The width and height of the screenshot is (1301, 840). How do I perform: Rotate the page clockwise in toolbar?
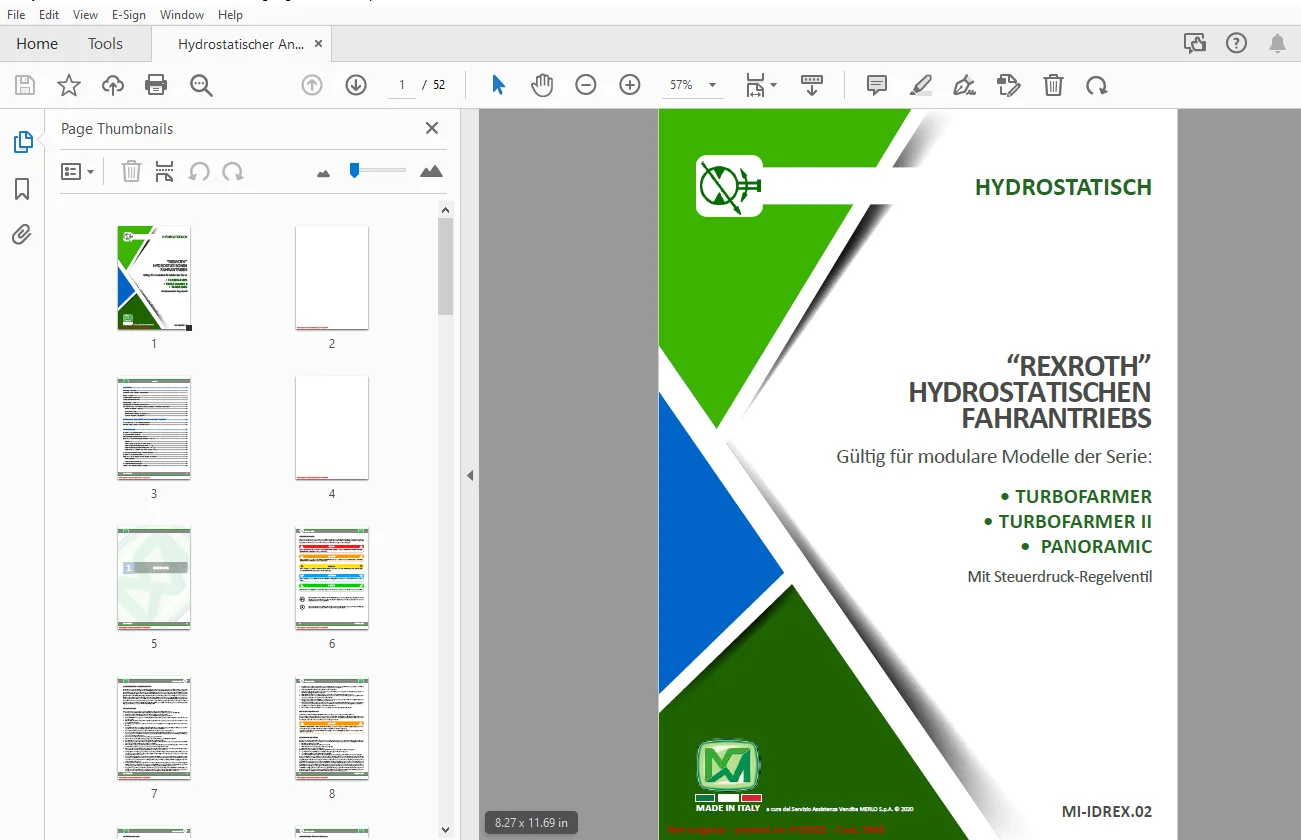[1097, 85]
